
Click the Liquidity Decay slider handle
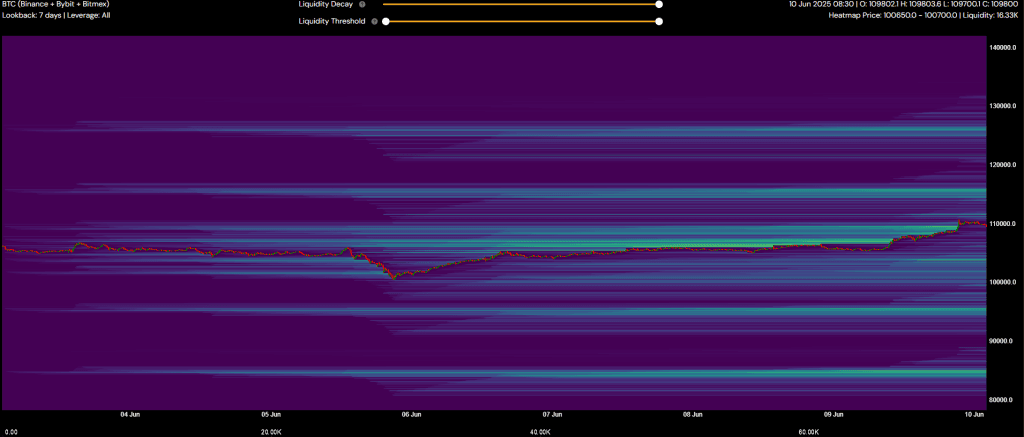(660, 4)
